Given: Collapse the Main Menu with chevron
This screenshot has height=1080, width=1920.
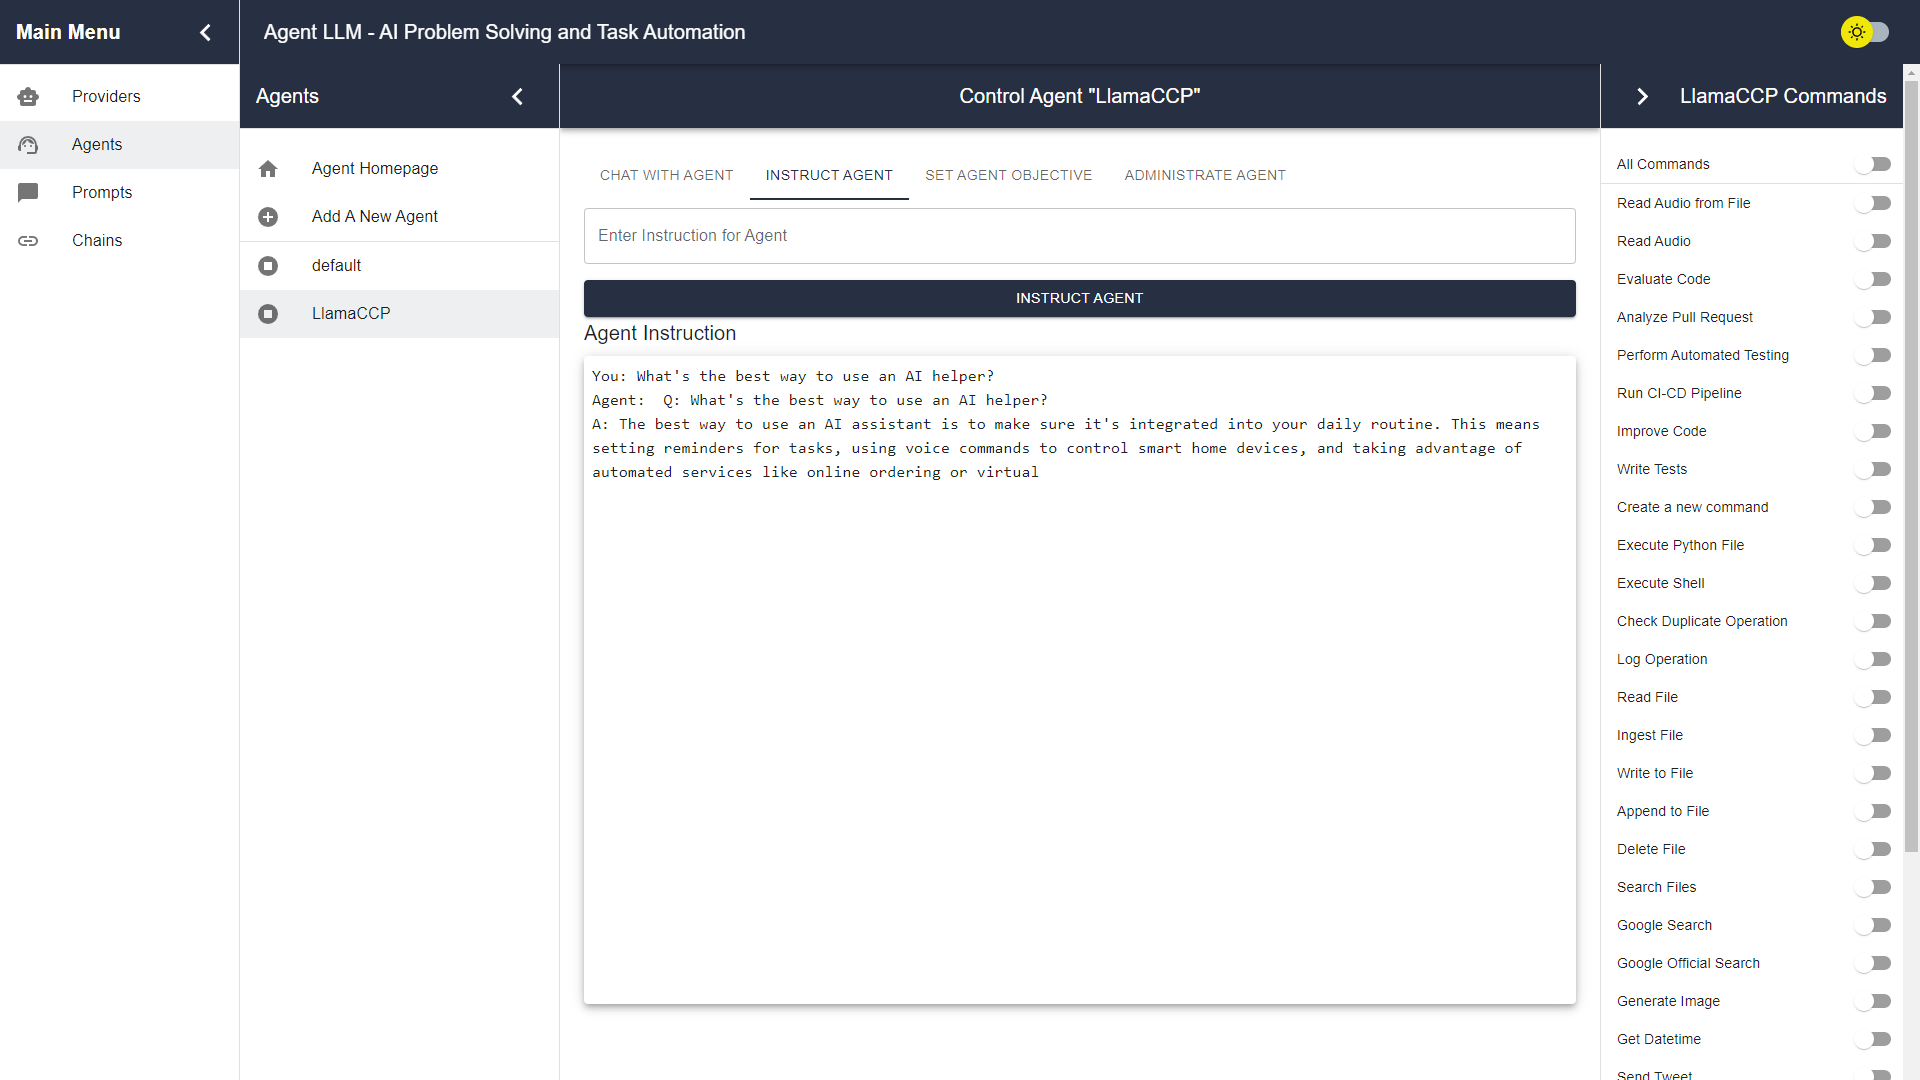Looking at the screenshot, I should tap(205, 32).
